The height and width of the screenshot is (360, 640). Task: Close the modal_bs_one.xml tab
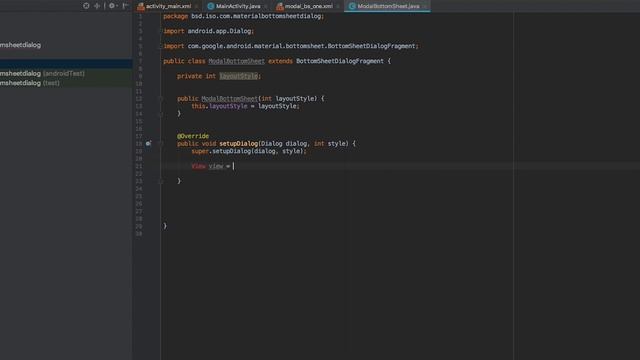point(338,6)
